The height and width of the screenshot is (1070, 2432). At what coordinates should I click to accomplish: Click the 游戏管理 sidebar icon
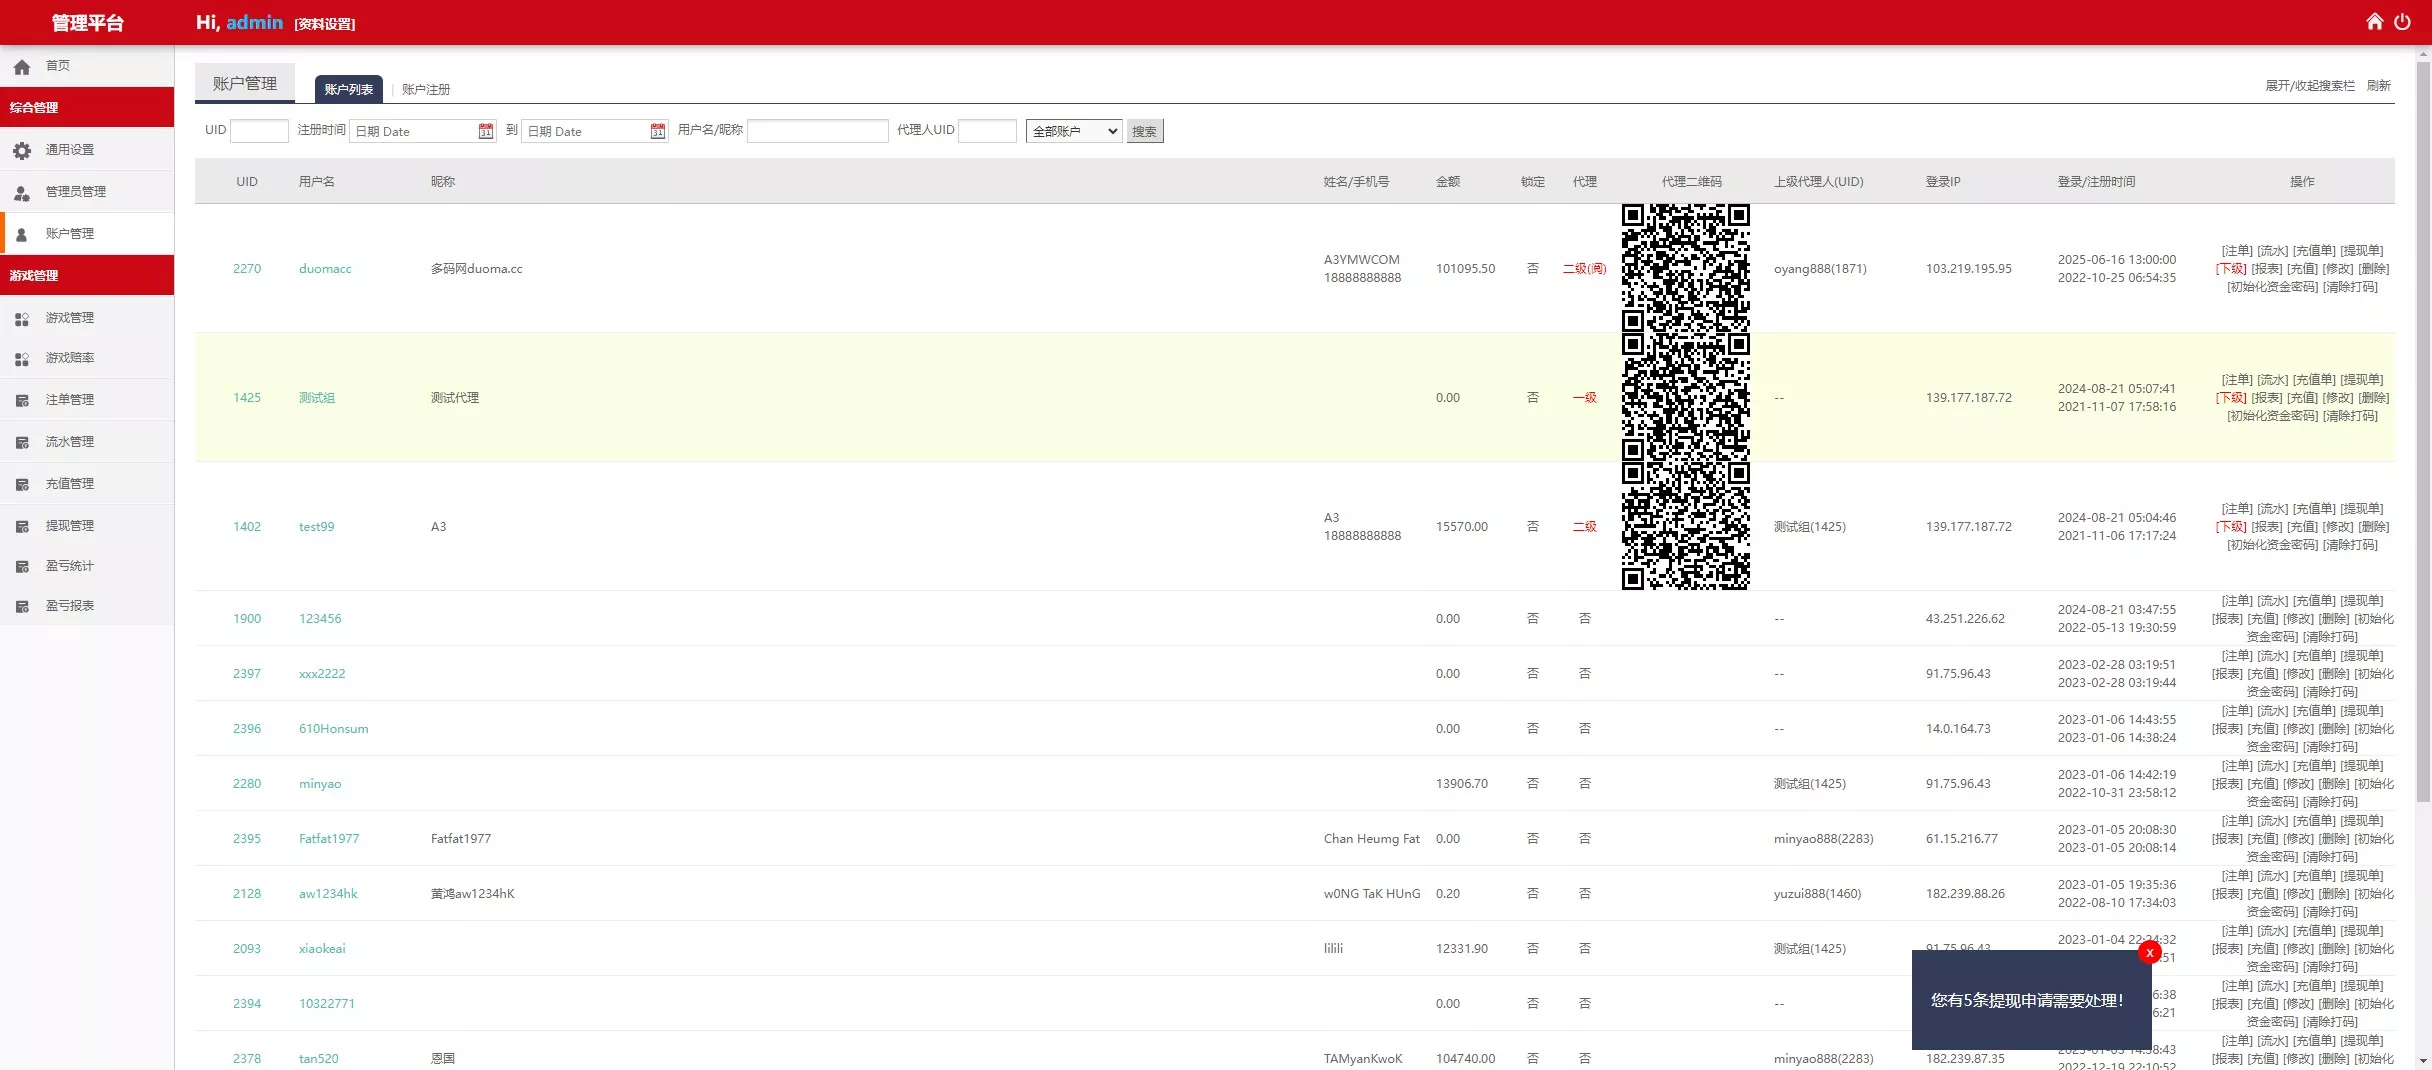[x=22, y=318]
